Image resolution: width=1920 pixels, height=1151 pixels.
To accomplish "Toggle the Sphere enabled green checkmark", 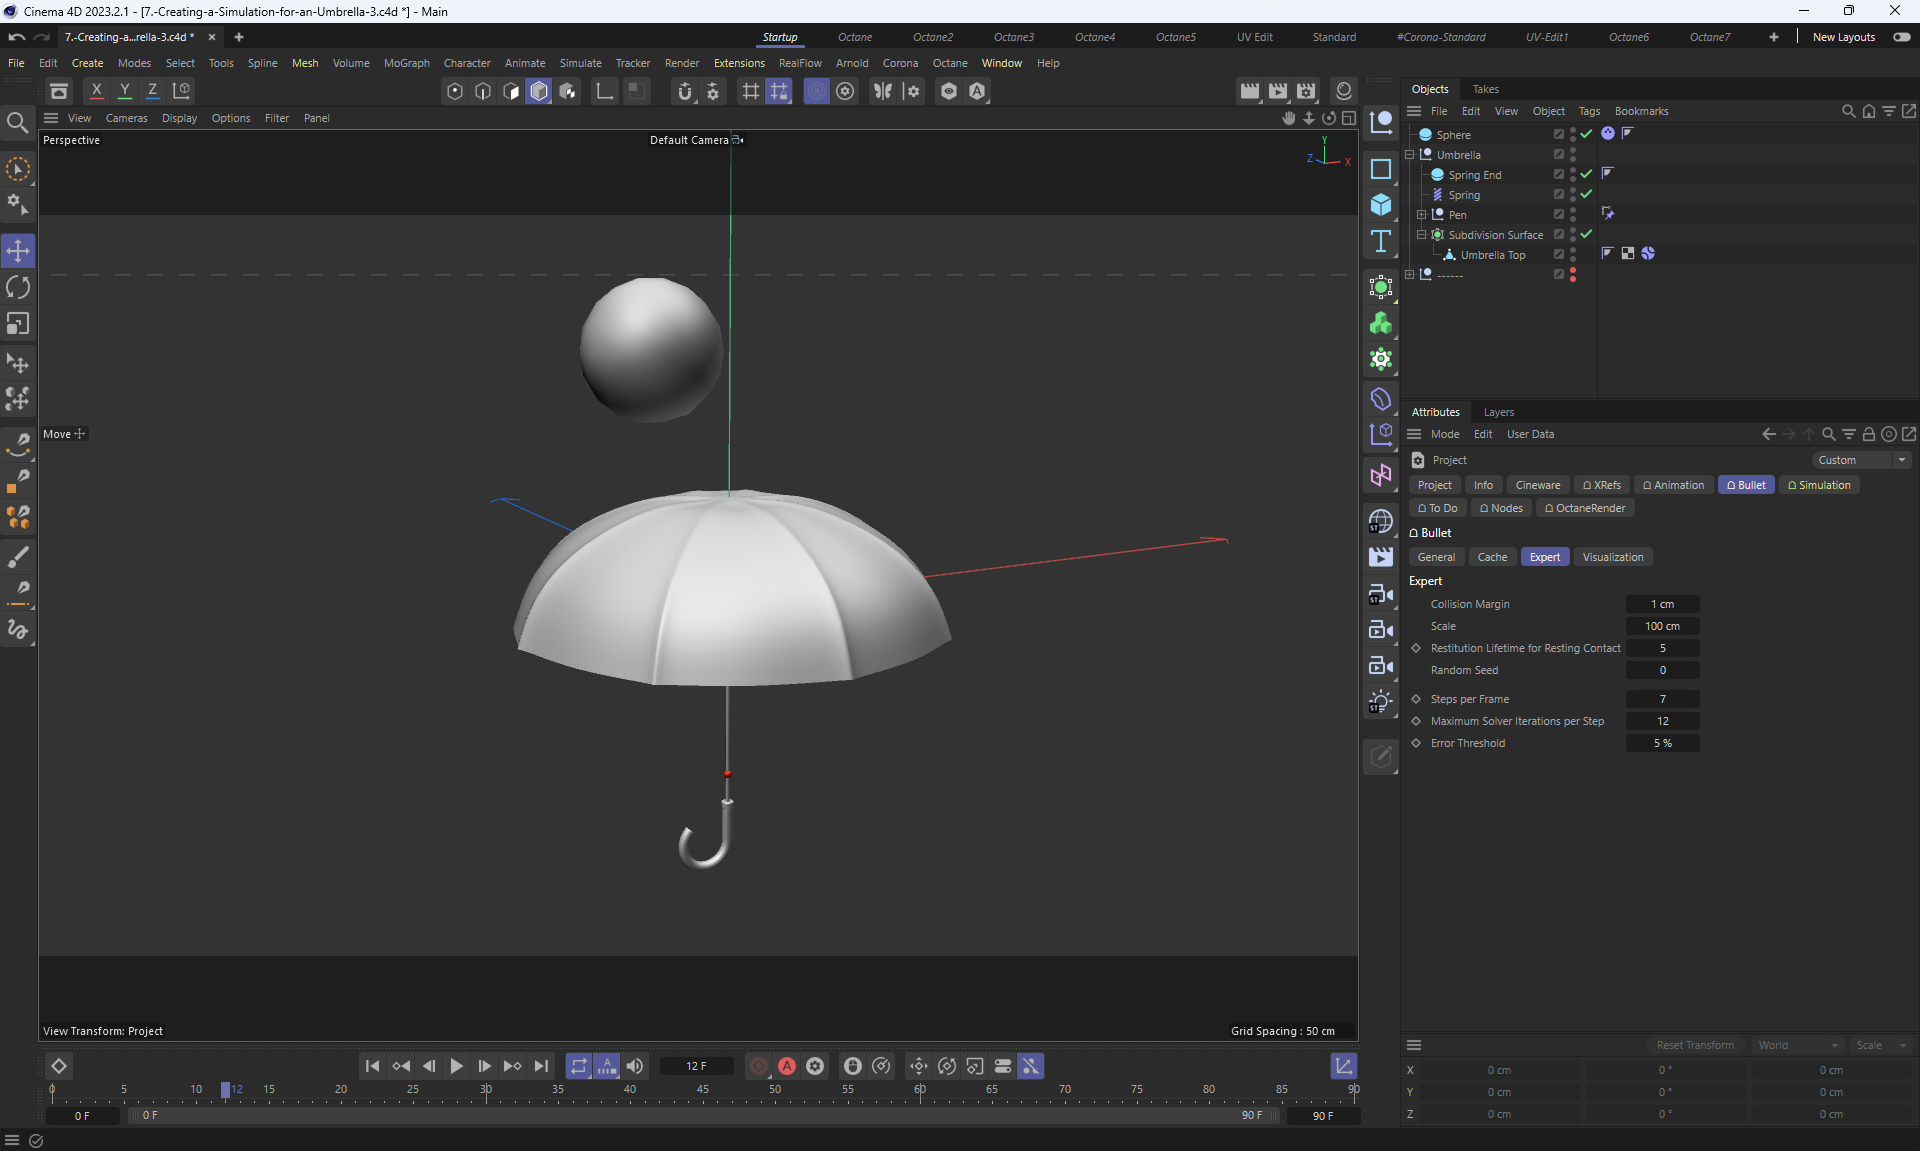I will coord(1586,134).
